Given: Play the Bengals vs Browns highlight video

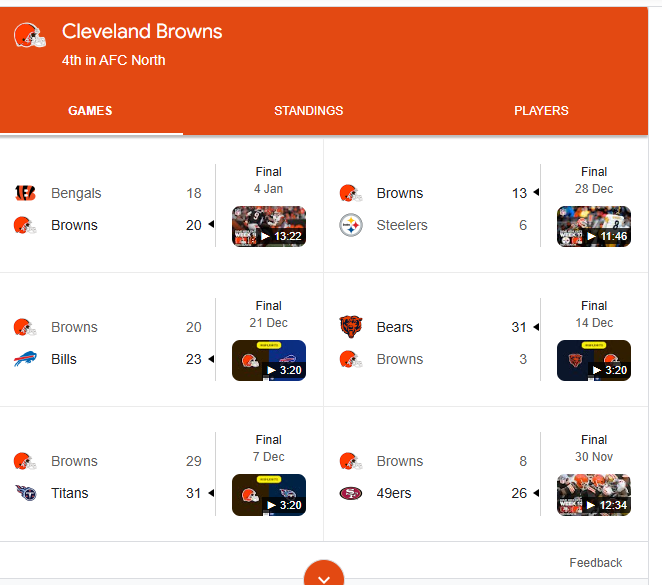Looking at the screenshot, I should (269, 226).
